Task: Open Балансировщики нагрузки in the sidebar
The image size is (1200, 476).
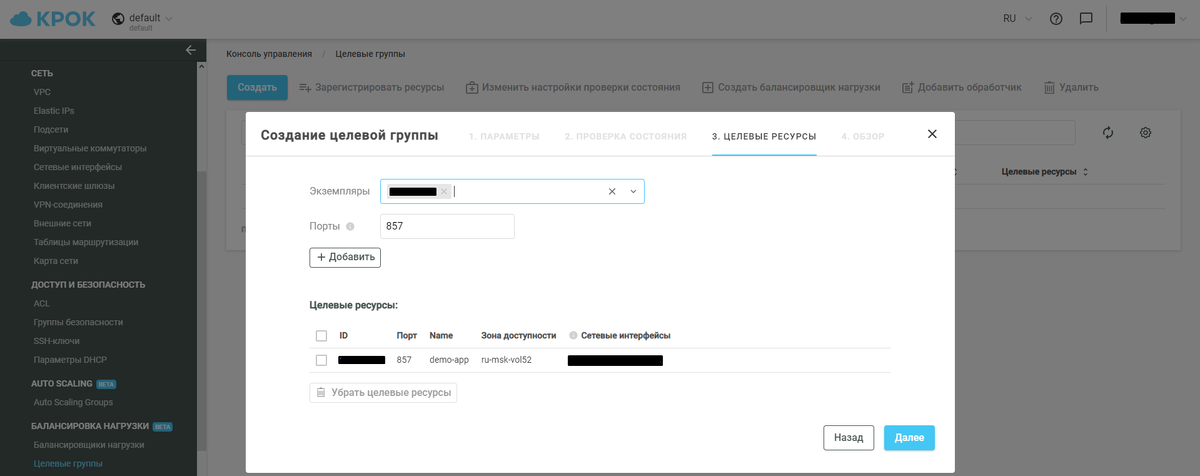Action: [89, 444]
